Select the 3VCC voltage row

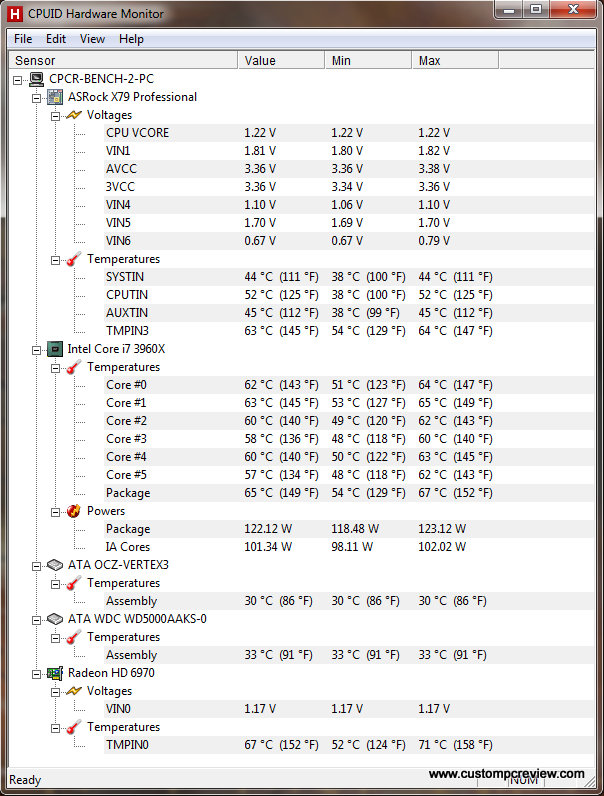[349, 187]
